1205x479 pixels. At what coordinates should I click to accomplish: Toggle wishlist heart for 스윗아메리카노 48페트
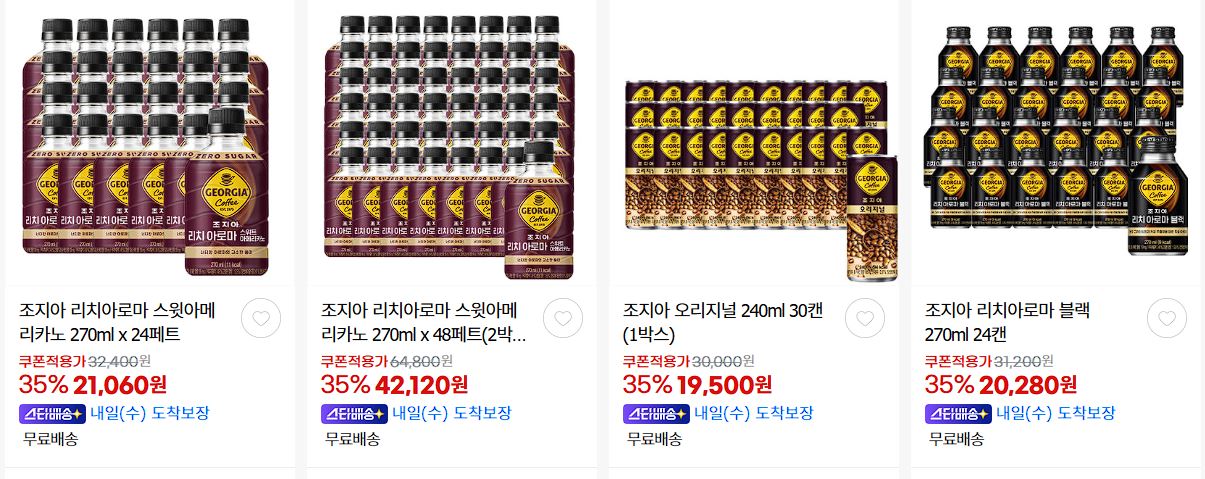[563, 318]
